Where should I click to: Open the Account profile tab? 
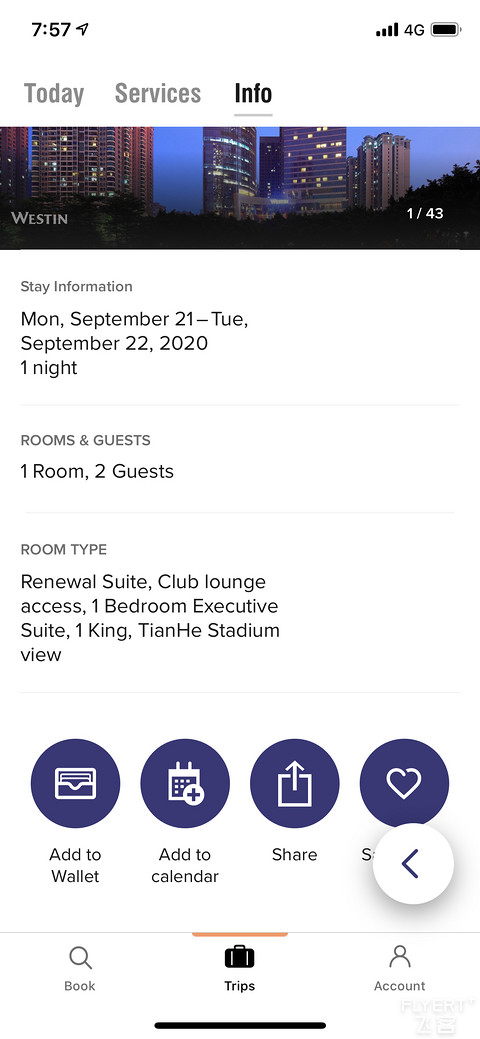399,968
